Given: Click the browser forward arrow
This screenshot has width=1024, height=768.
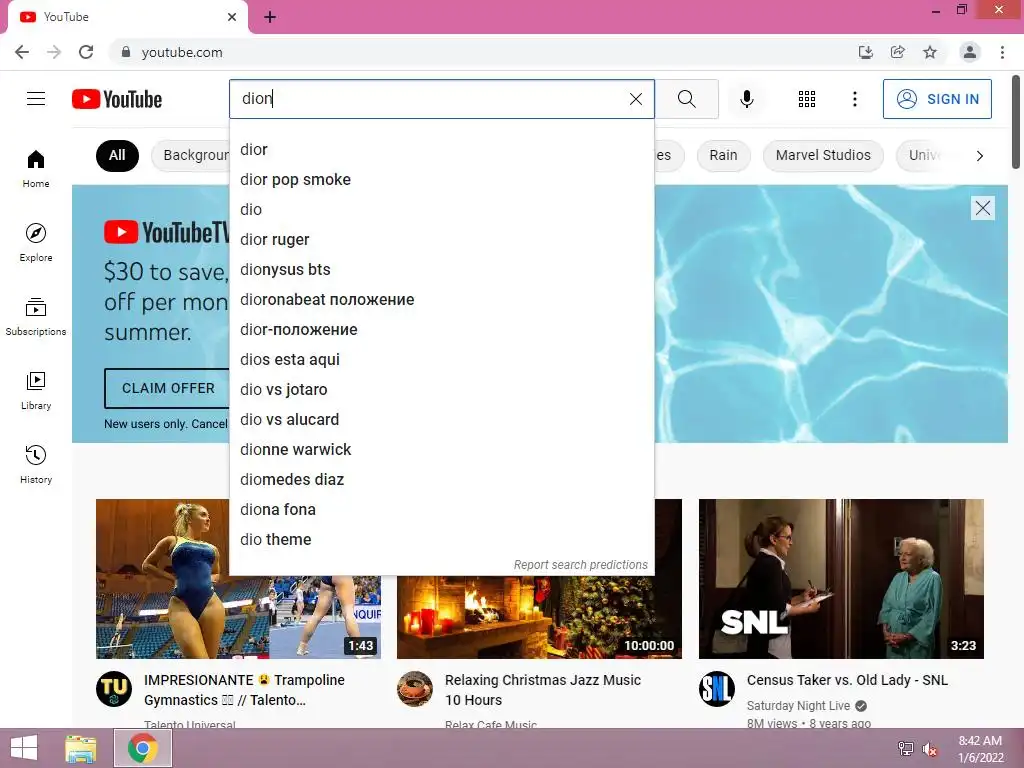Looking at the screenshot, I should tap(54, 52).
